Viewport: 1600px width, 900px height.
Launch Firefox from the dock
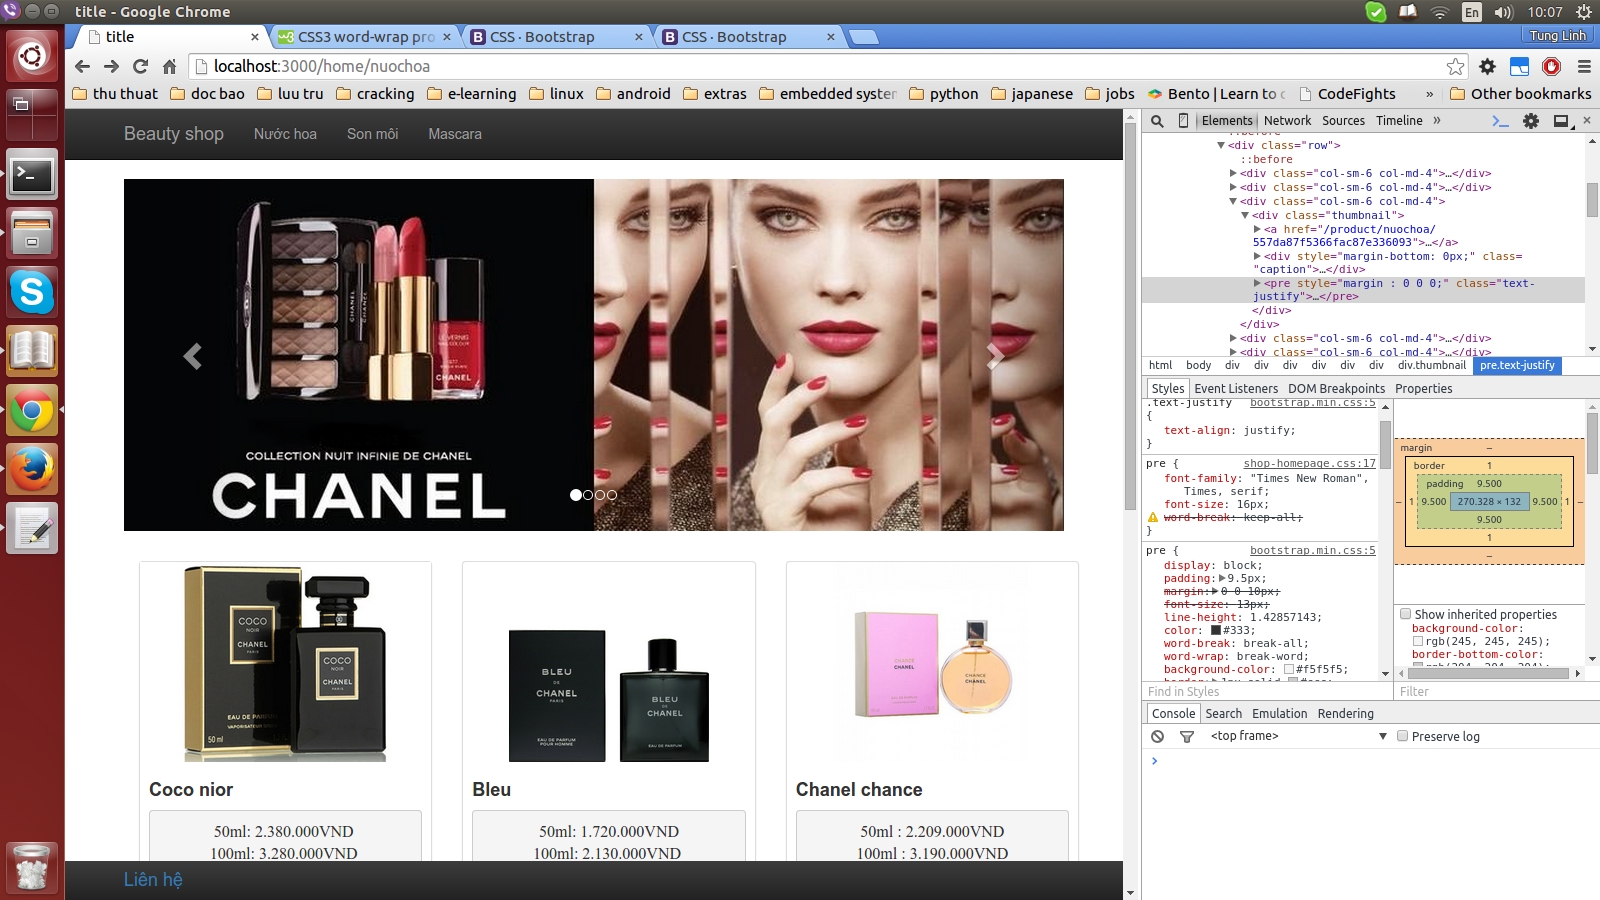32,469
